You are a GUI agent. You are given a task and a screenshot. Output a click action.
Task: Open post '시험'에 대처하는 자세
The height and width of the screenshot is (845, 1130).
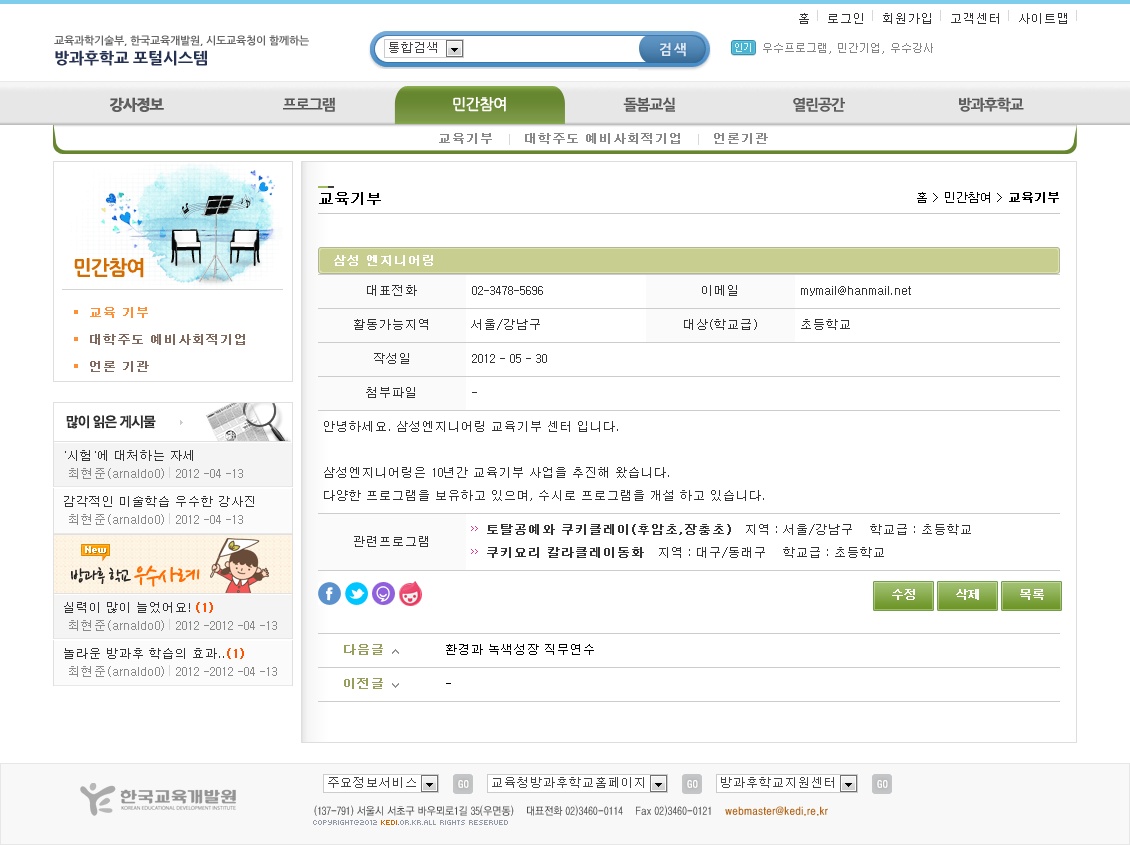pyautogui.click(x=128, y=455)
